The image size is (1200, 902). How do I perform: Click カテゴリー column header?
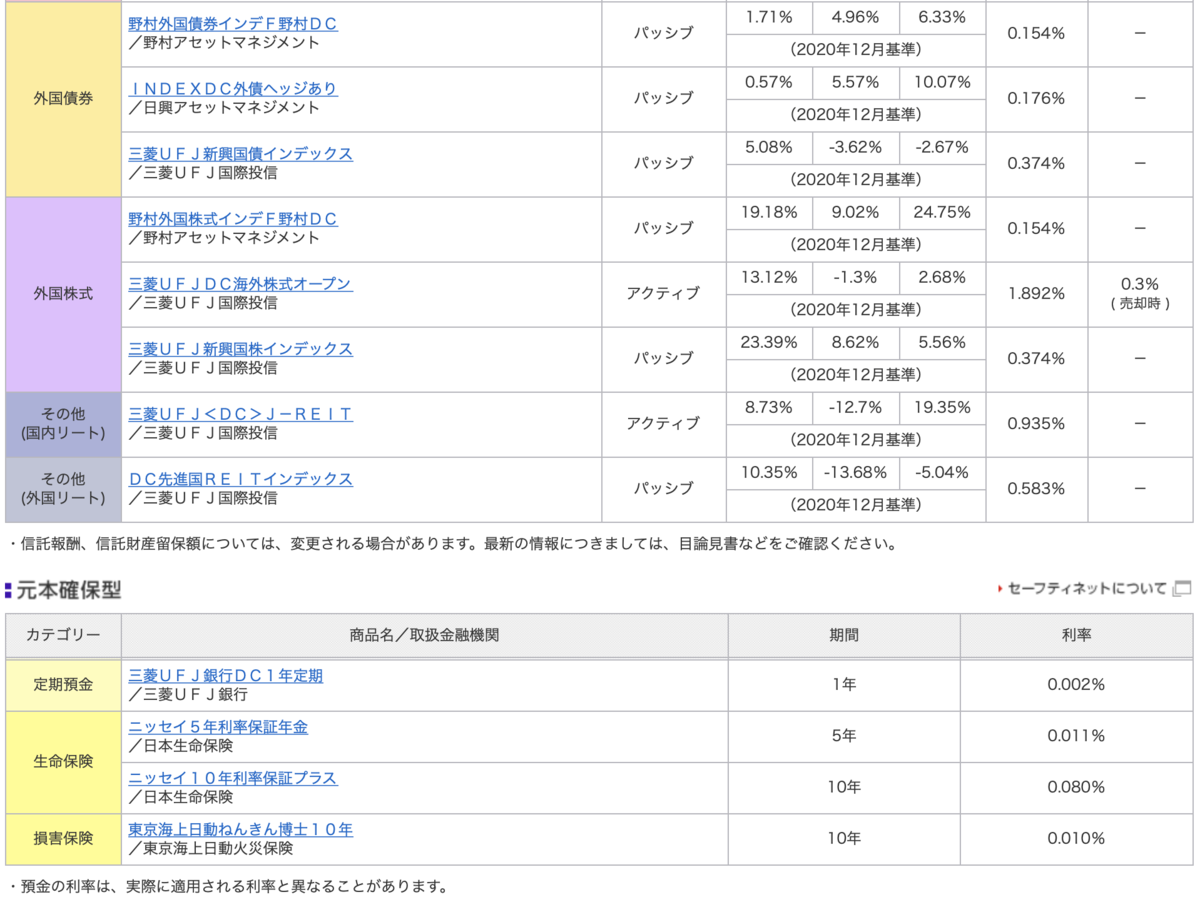coord(64,634)
